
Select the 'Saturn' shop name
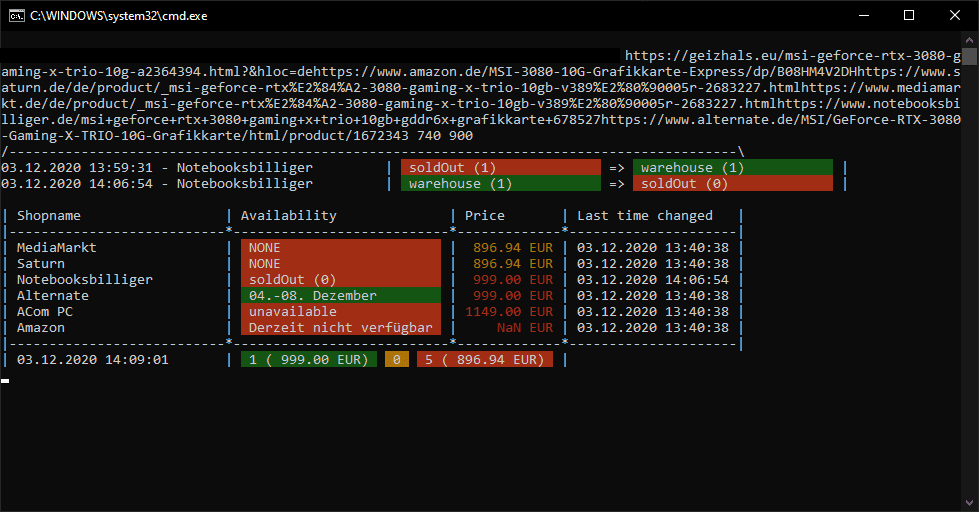(x=41, y=263)
